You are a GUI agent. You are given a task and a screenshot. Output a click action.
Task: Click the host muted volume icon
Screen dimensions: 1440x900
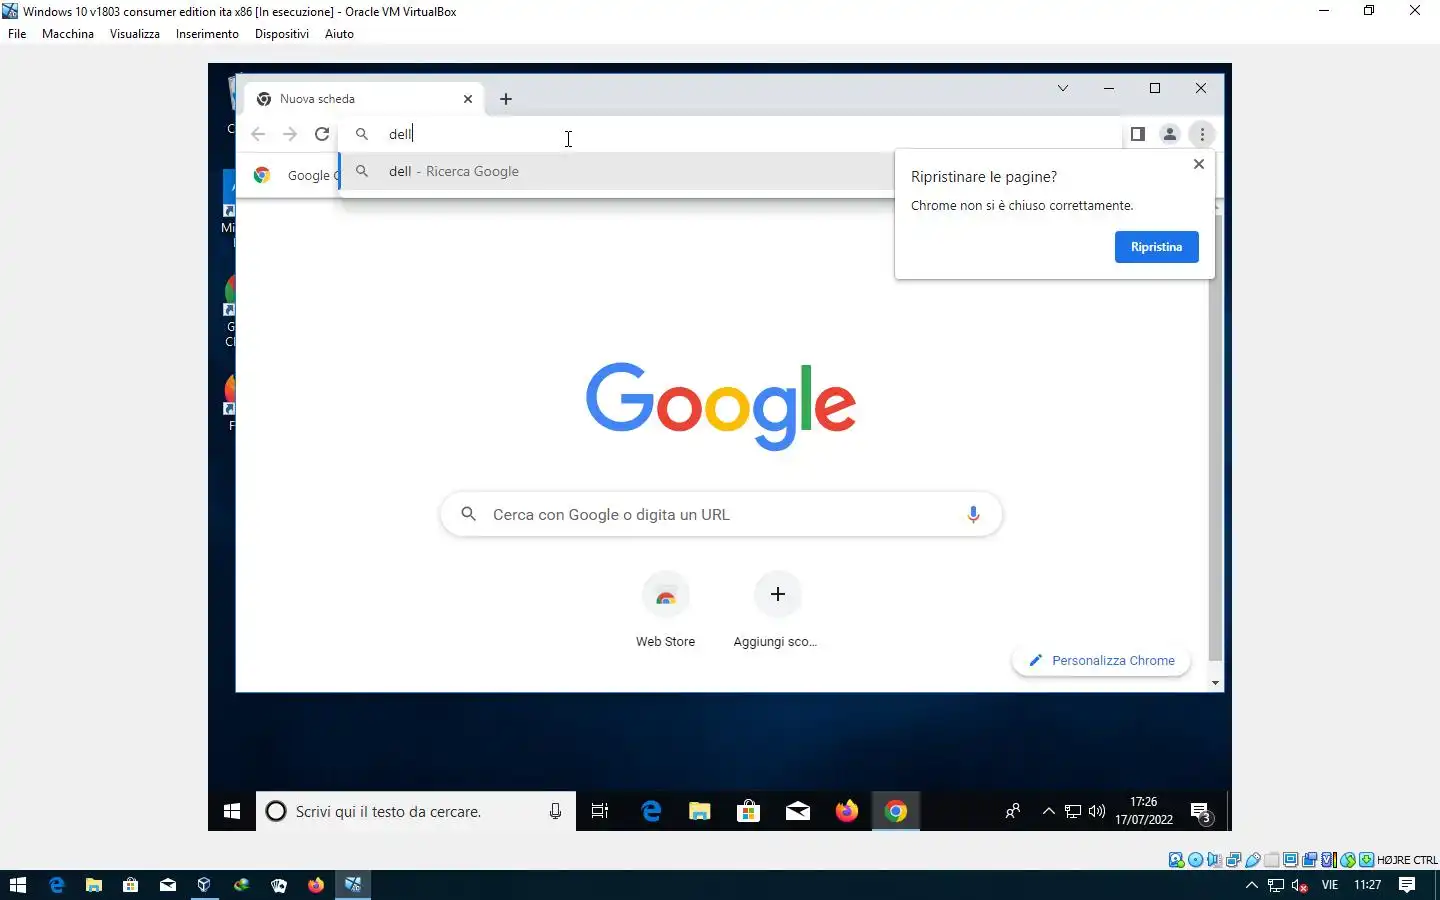click(x=1300, y=885)
